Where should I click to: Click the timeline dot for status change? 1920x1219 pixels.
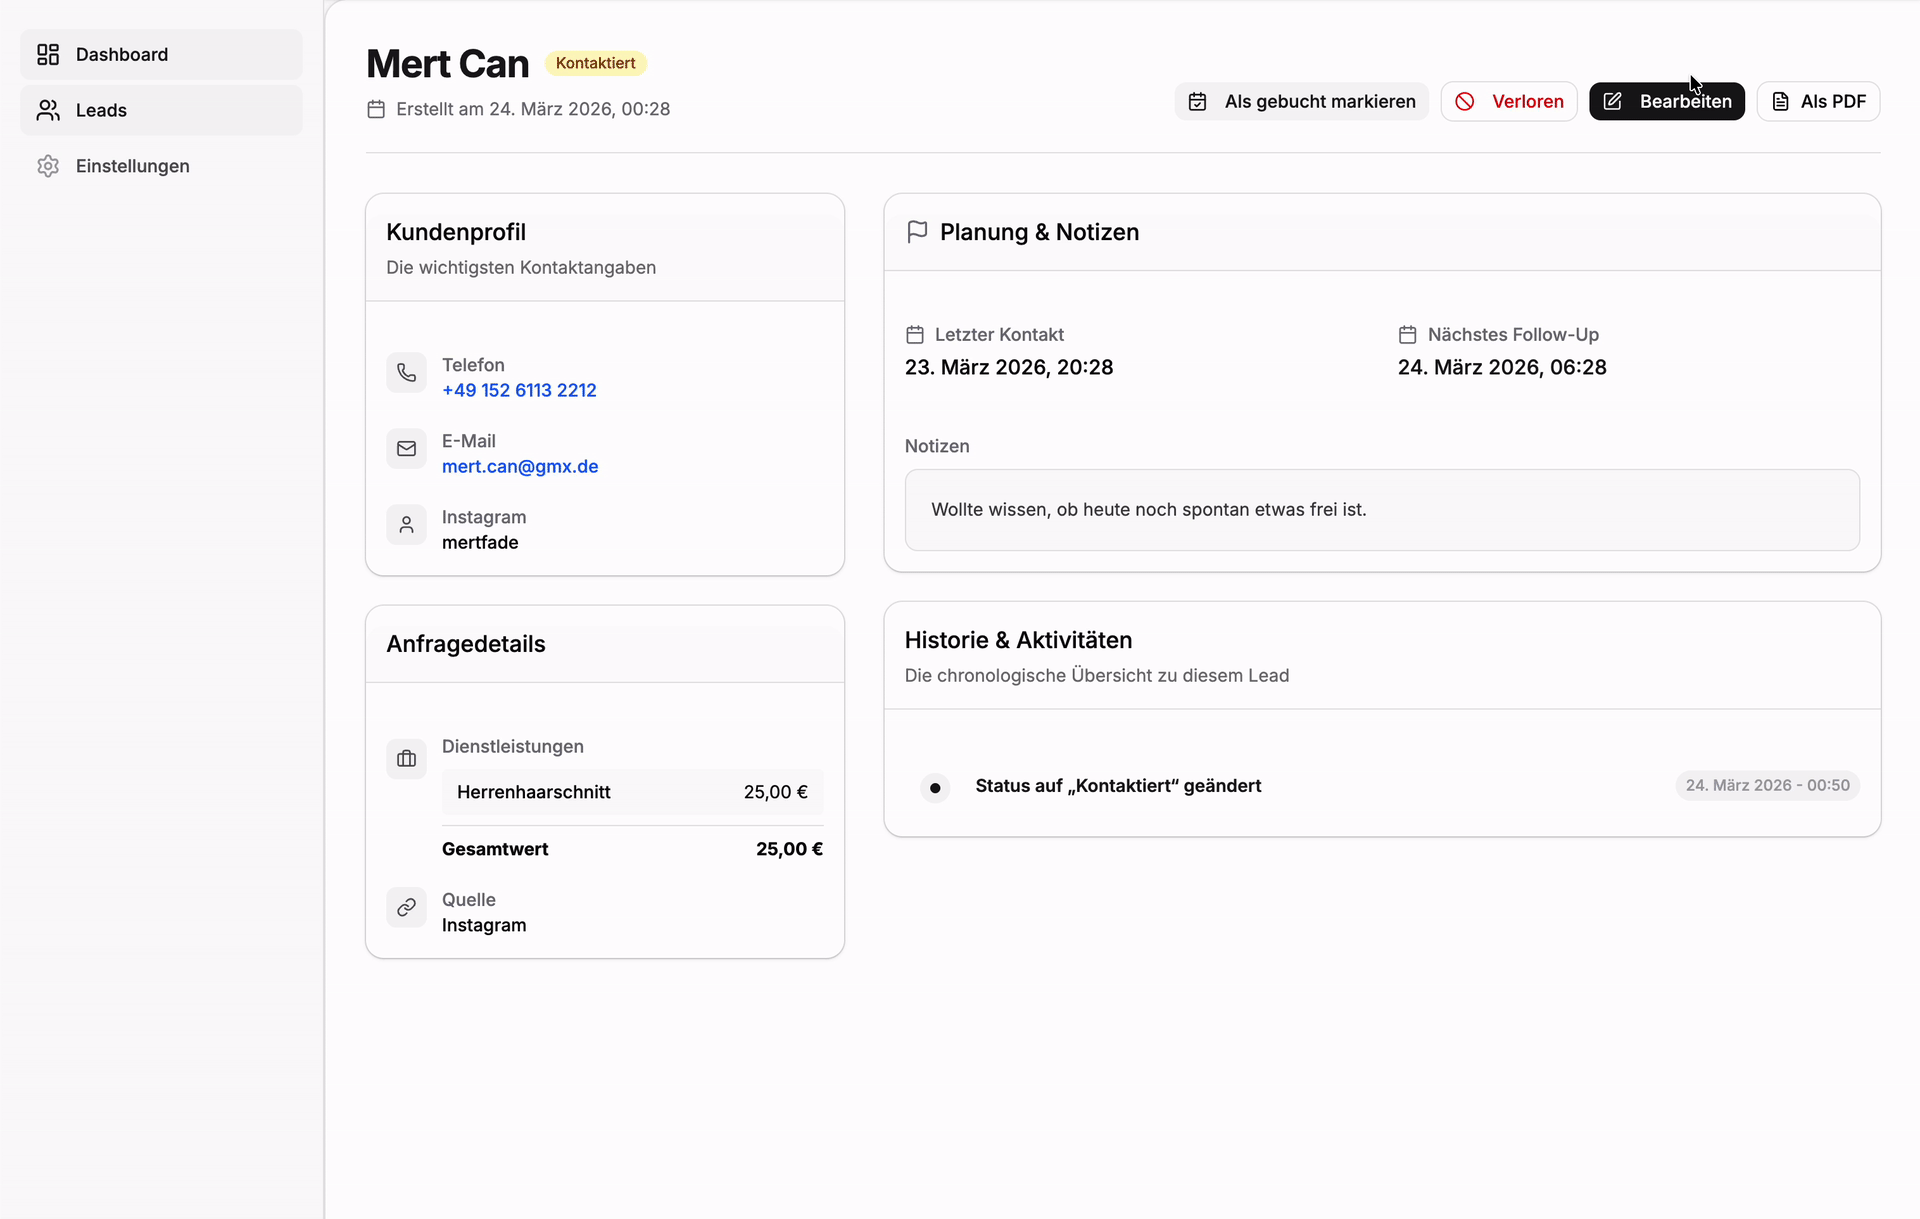pyautogui.click(x=935, y=788)
